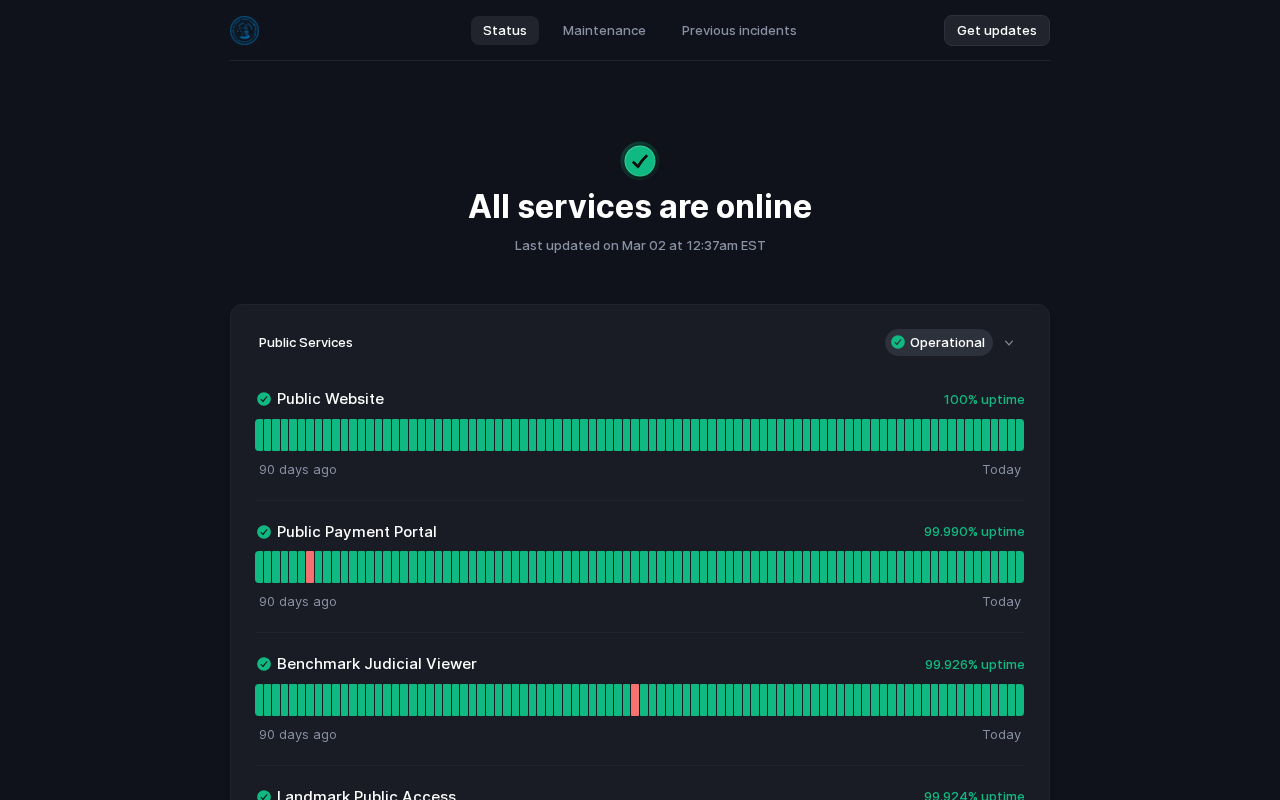Click the Get updates button
The width and height of the screenshot is (1280, 800).
996,30
